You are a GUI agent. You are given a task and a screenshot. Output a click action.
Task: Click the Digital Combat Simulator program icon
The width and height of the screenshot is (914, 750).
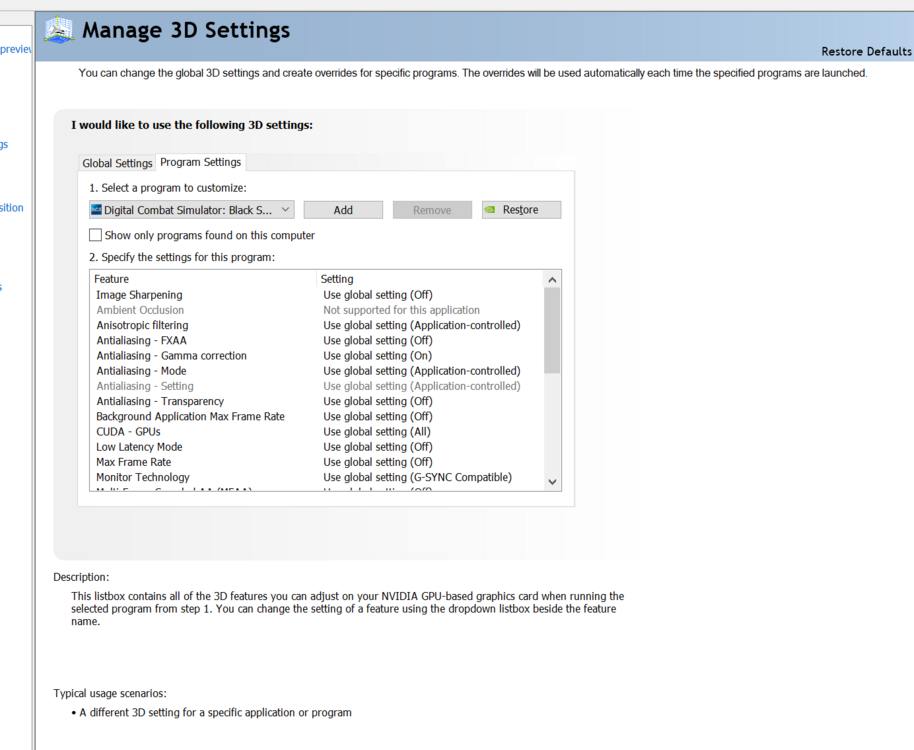click(x=96, y=210)
